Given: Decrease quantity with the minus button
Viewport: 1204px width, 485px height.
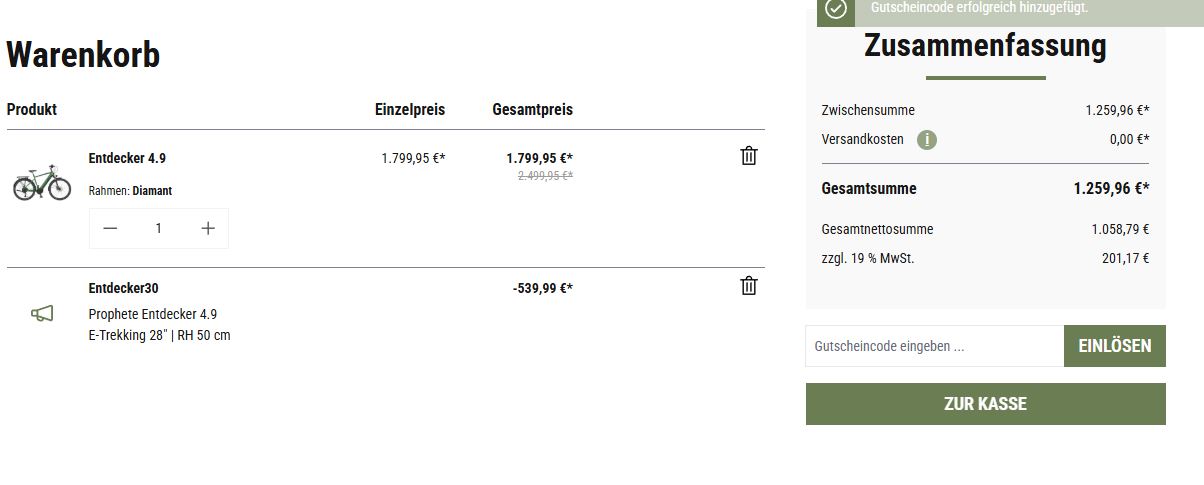Looking at the screenshot, I should tap(111, 228).
